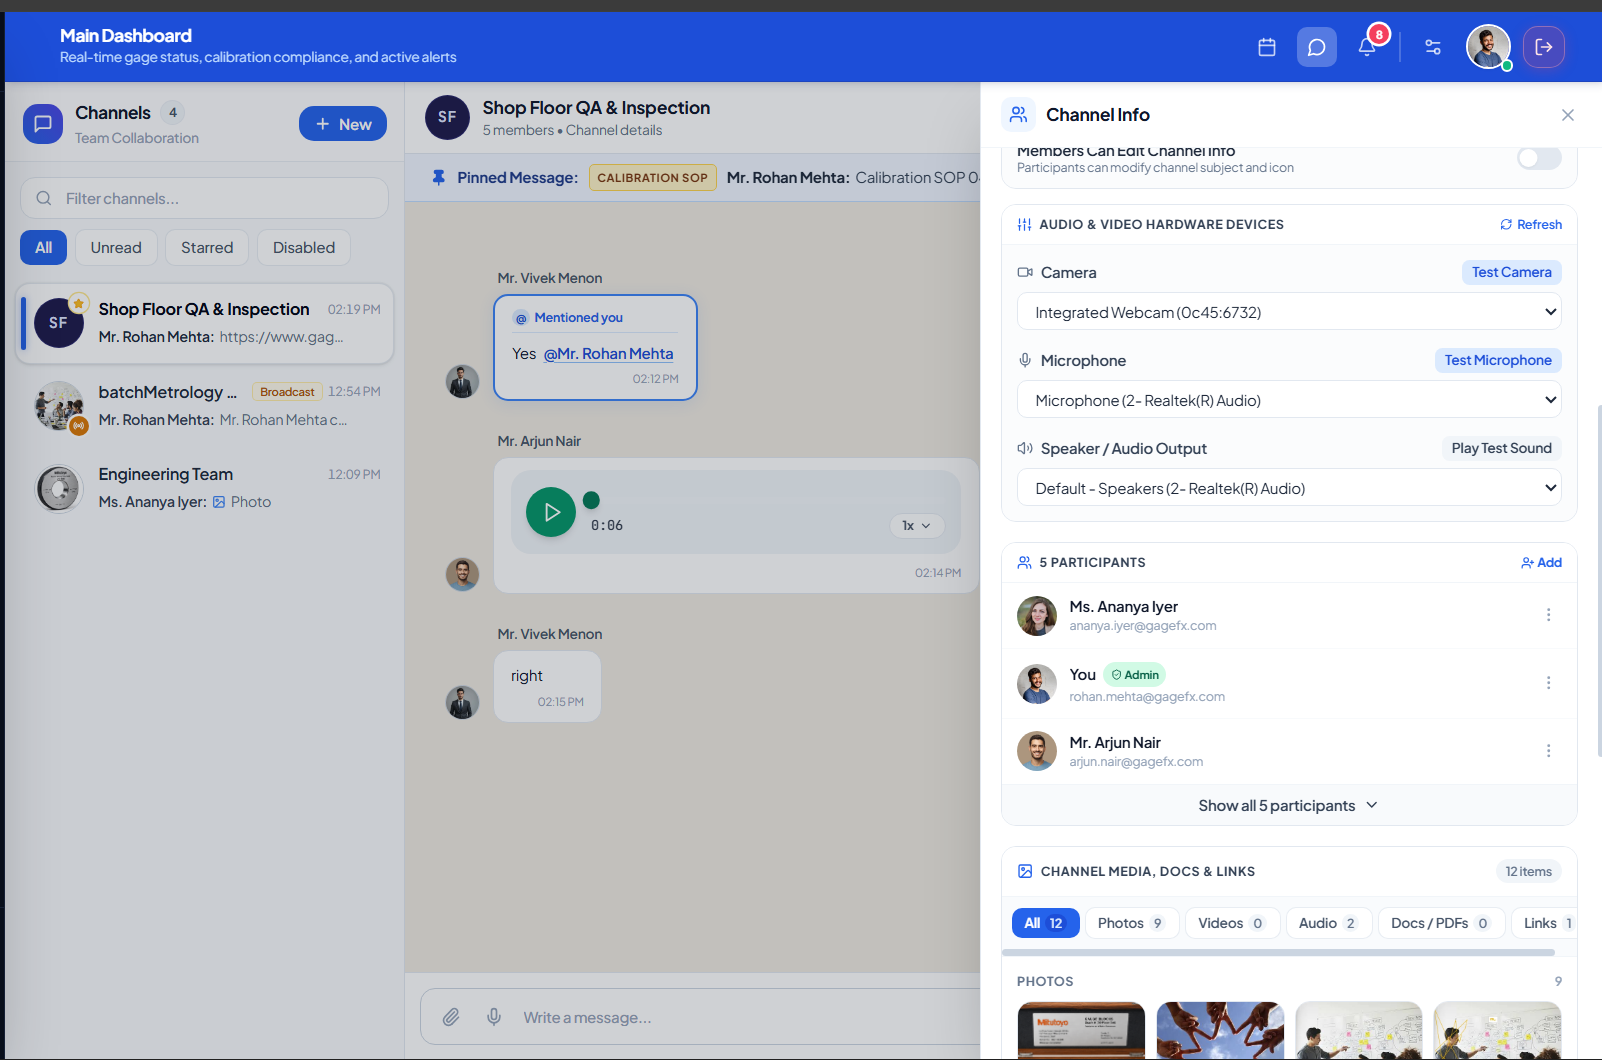This screenshot has height=1060, width=1602.
Task: Switch to Videos media tab
Action: 1232,923
